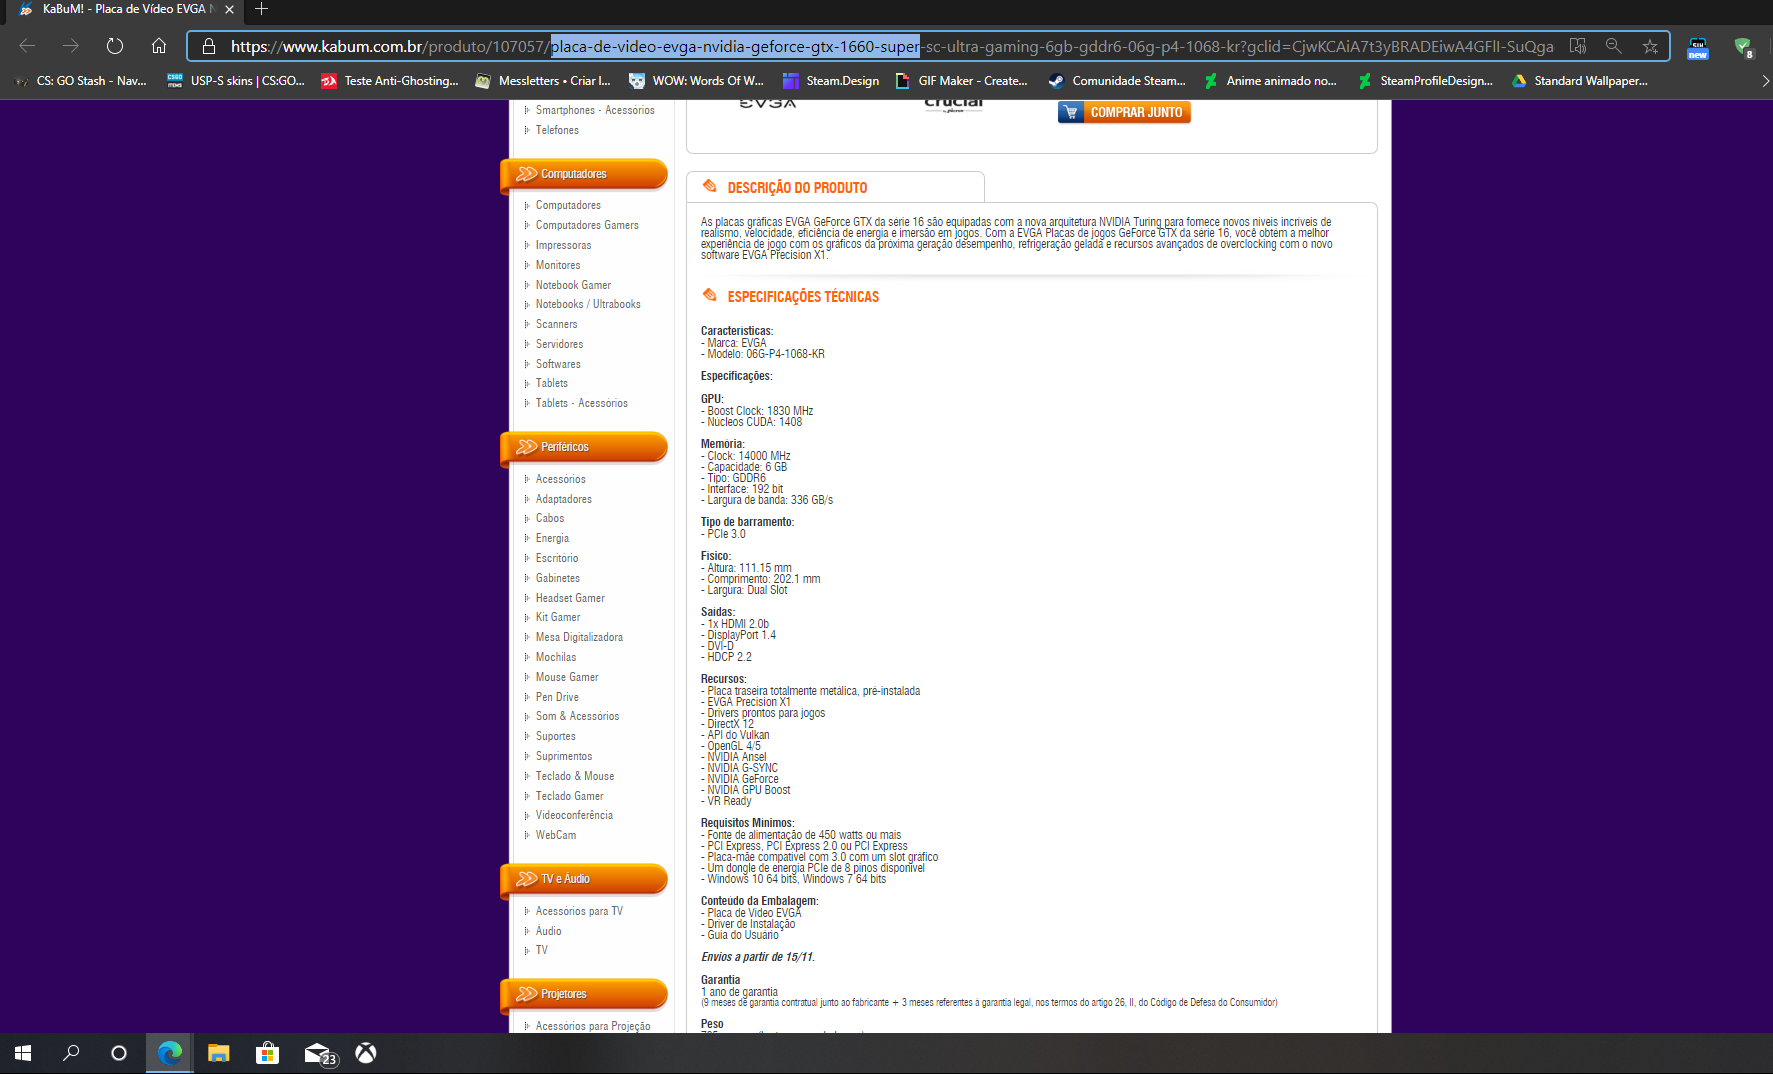
Task: Open Windows taskbar search
Action: coord(71,1053)
